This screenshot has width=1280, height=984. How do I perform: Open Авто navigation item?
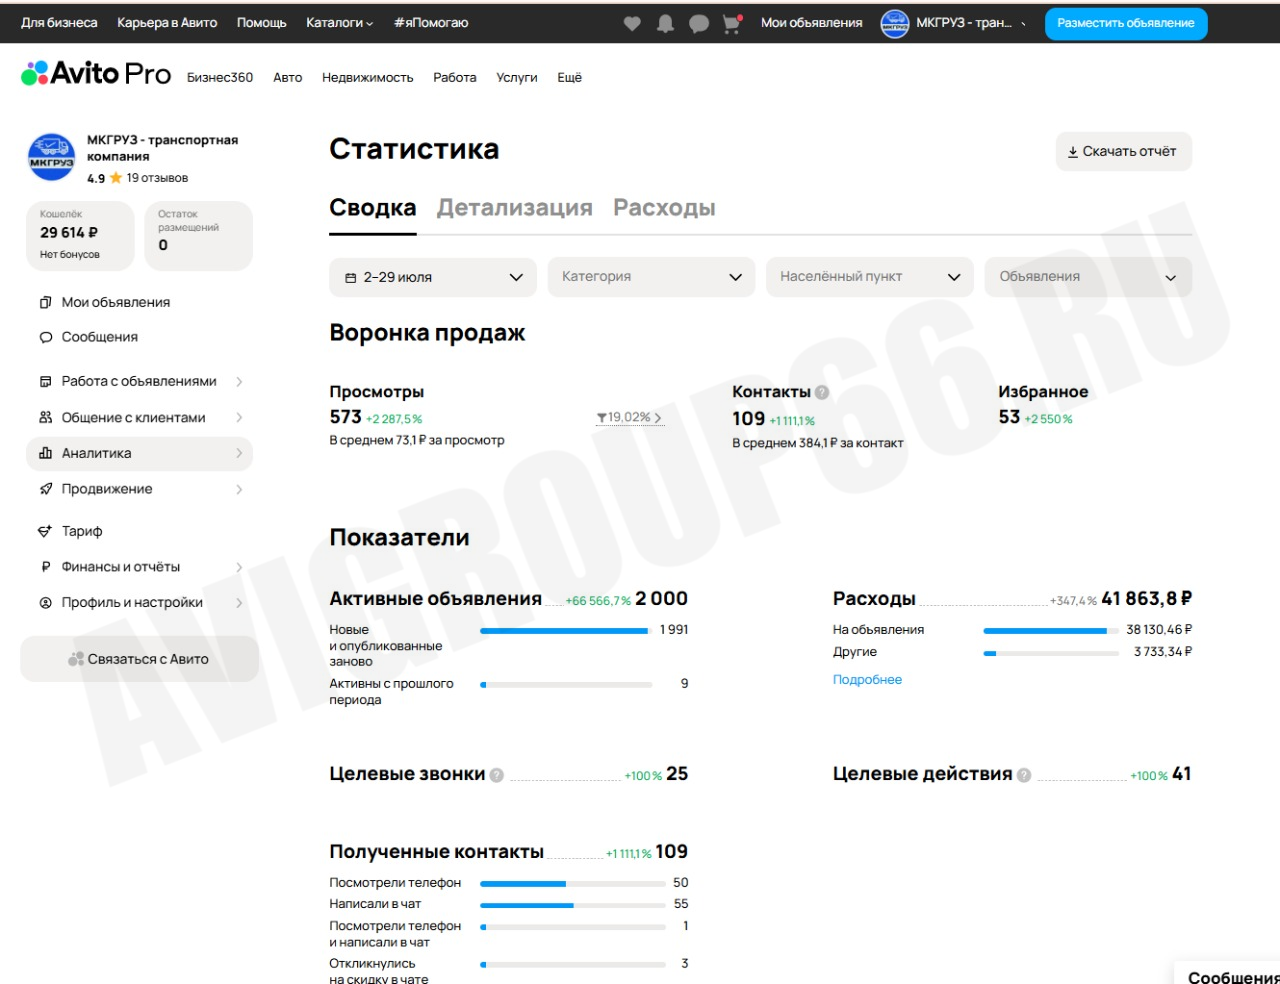click(288, 77)
